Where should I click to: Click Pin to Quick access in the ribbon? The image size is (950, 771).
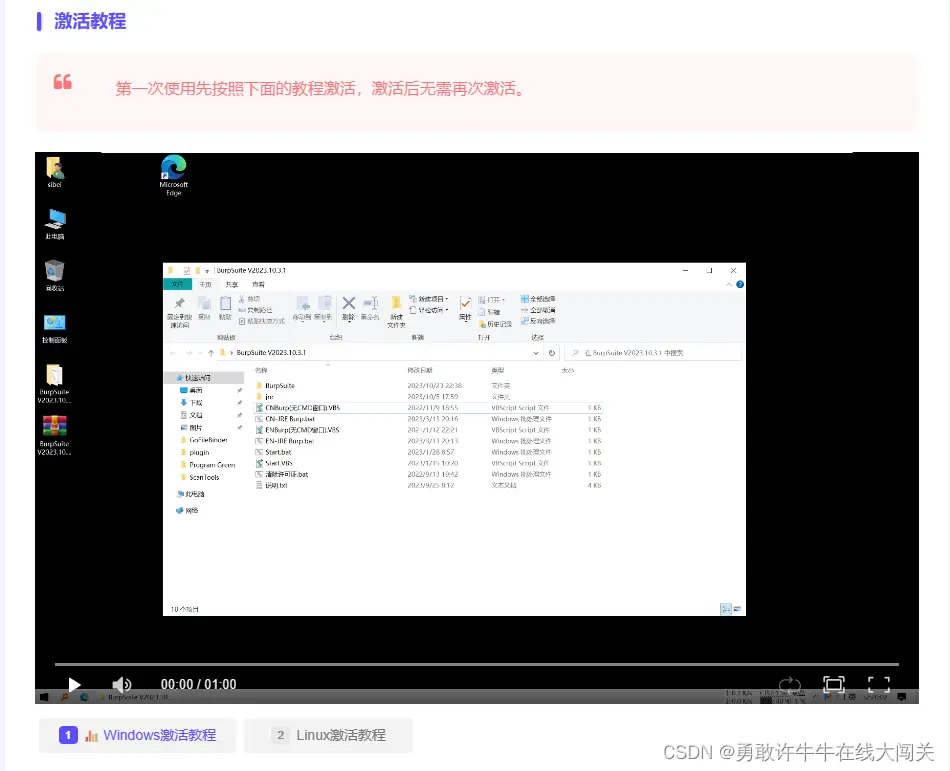pos(179,312)
